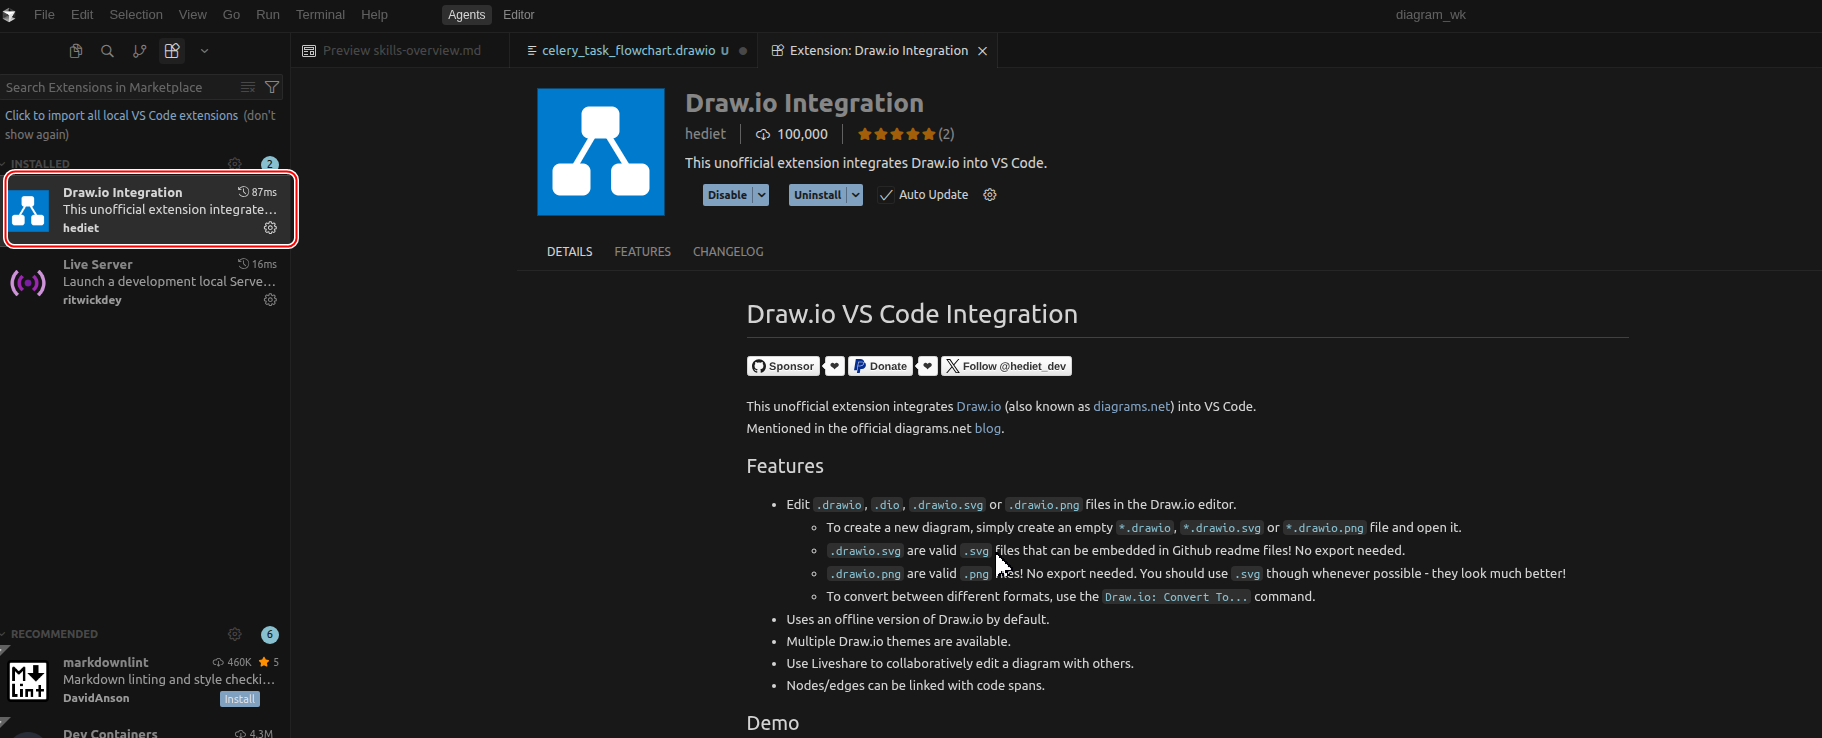This screenshot has width=1822, height=738.
Task: Select the Live Server extension row
Action: tap(145, 282)
